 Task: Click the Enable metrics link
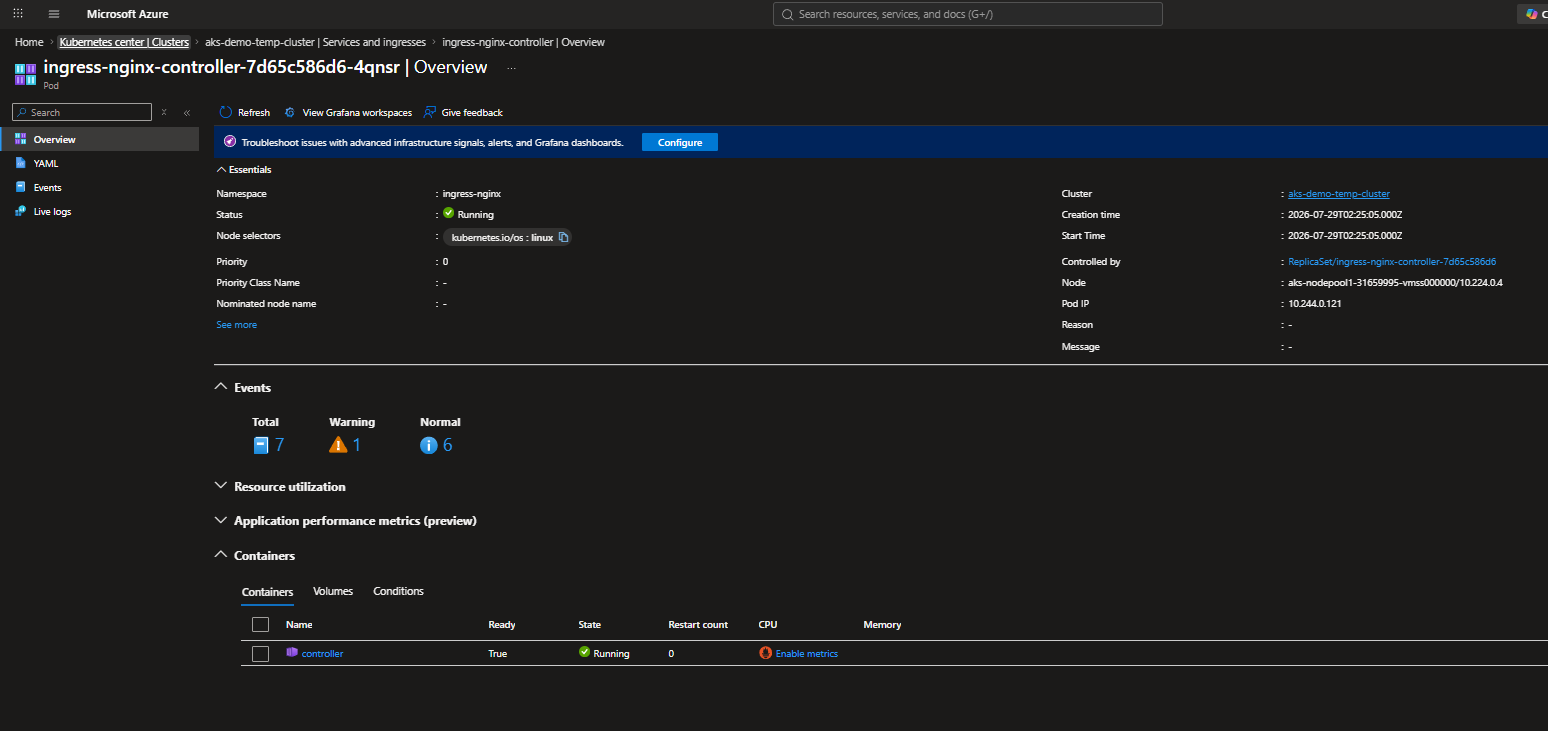tap(807, 654)
